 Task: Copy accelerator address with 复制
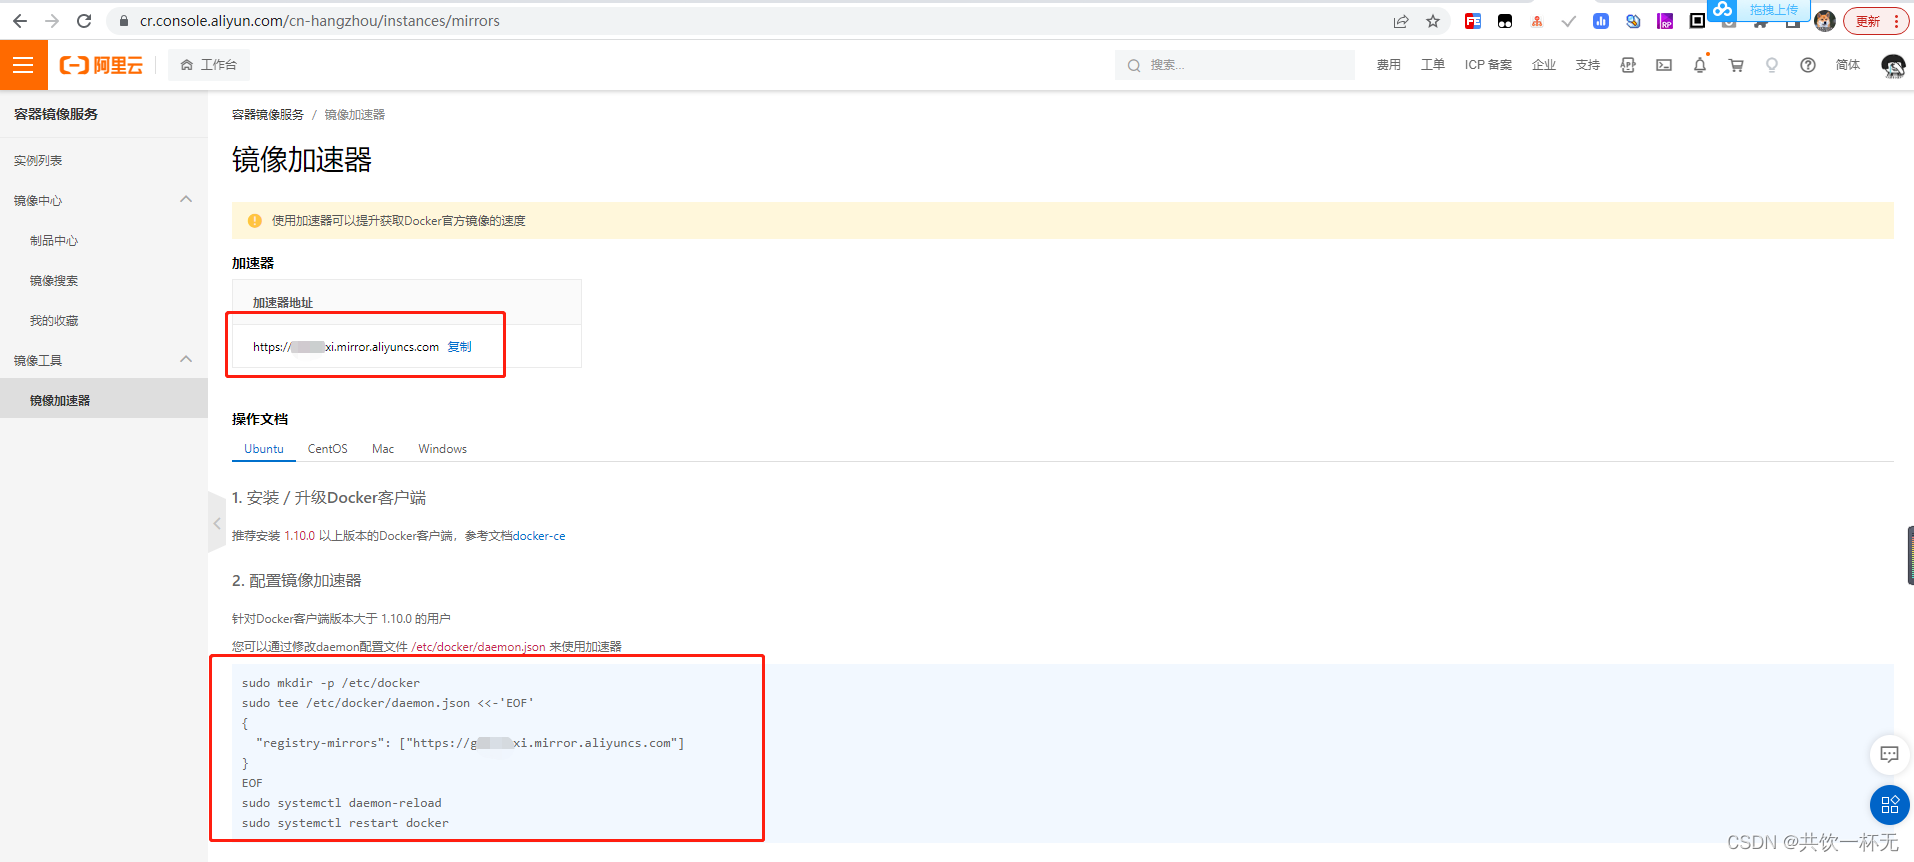459,347
